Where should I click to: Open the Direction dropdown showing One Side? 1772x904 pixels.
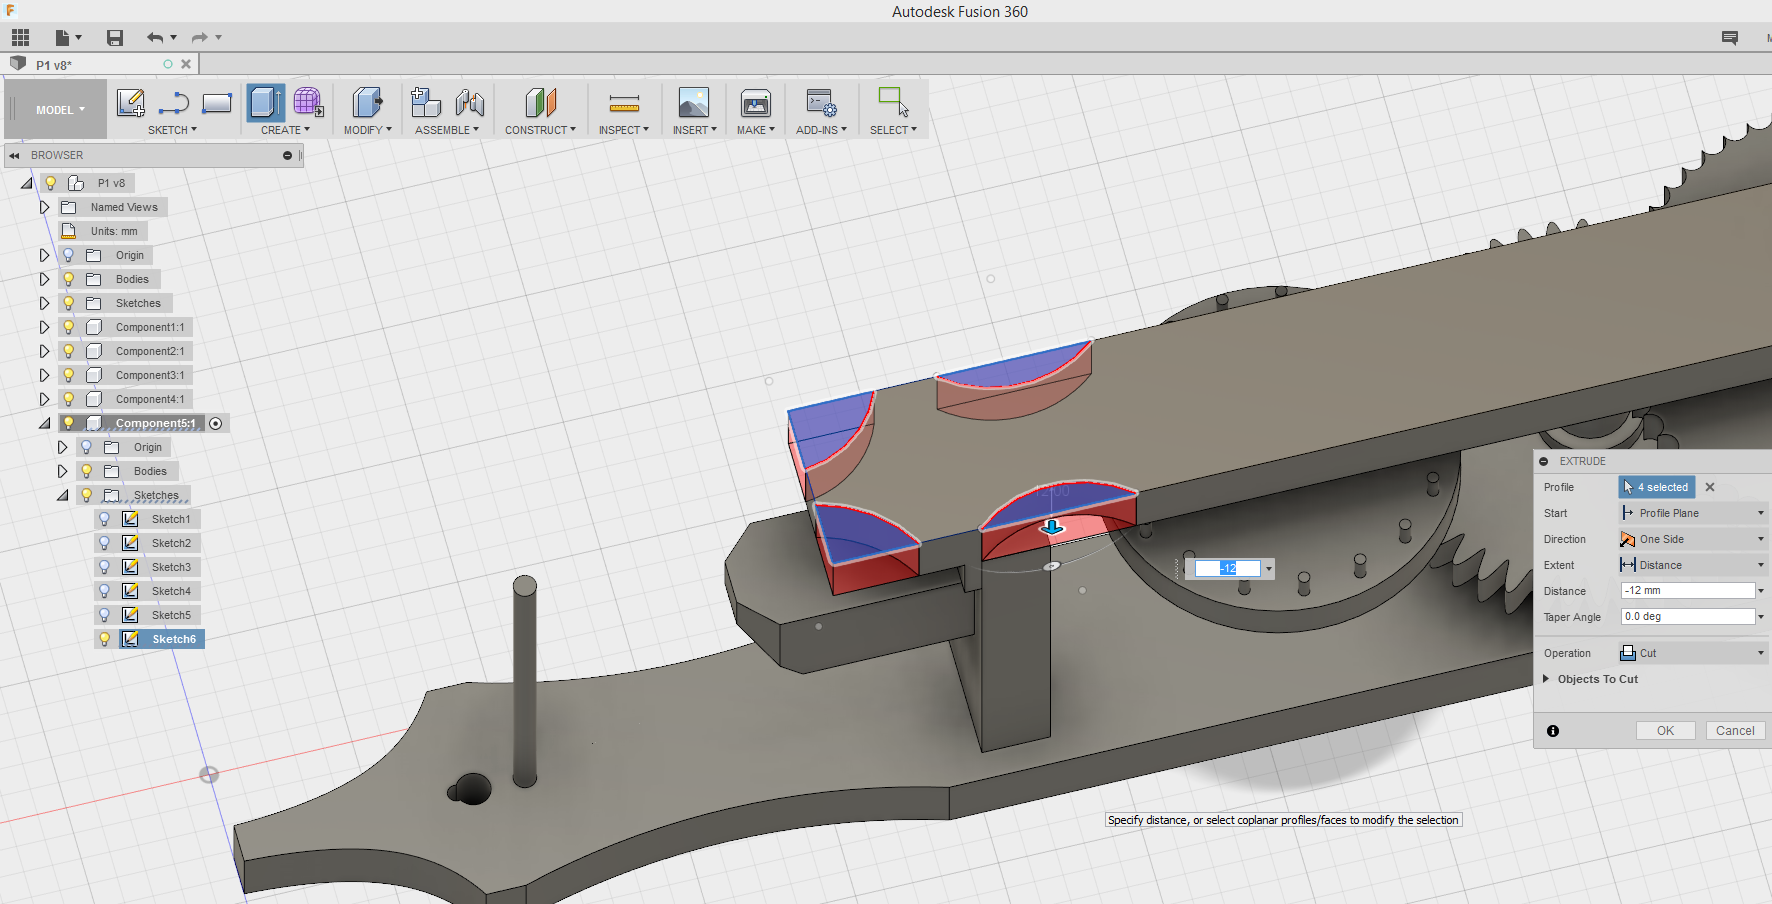(1693, 539)
